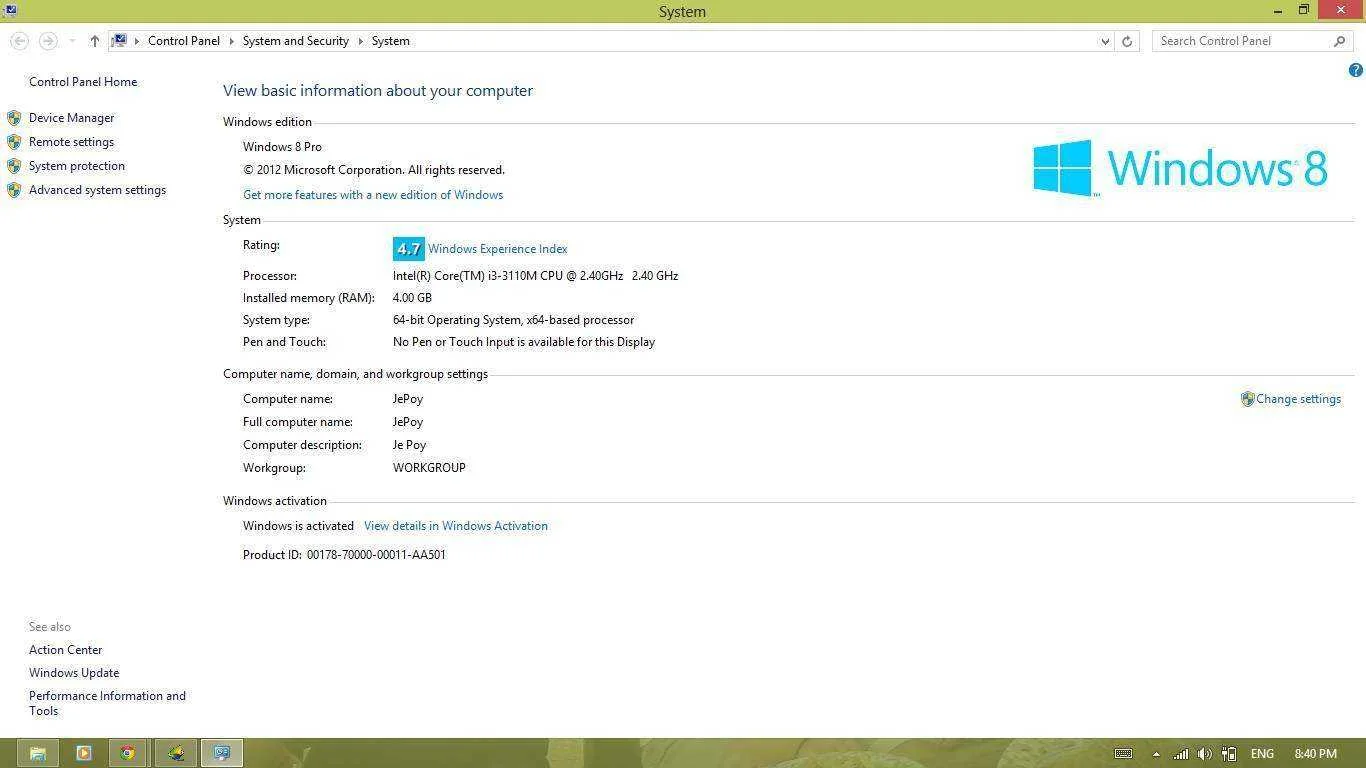Click the ENG language indicator
Image resolution: width=1366 pixels, height=768 pixels.
[1262, 754]
